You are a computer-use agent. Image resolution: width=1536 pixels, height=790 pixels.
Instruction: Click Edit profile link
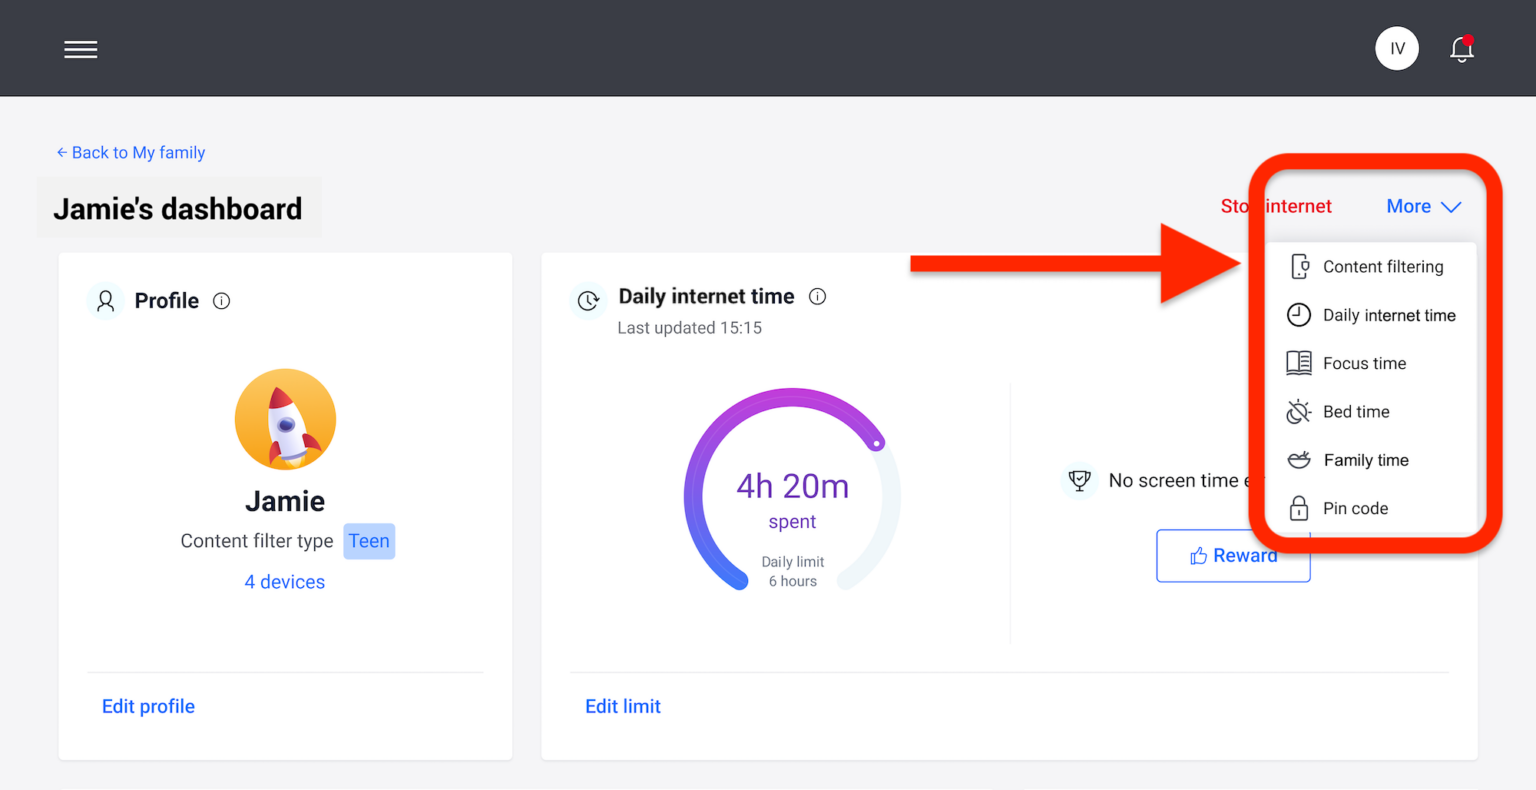(148, 706)
